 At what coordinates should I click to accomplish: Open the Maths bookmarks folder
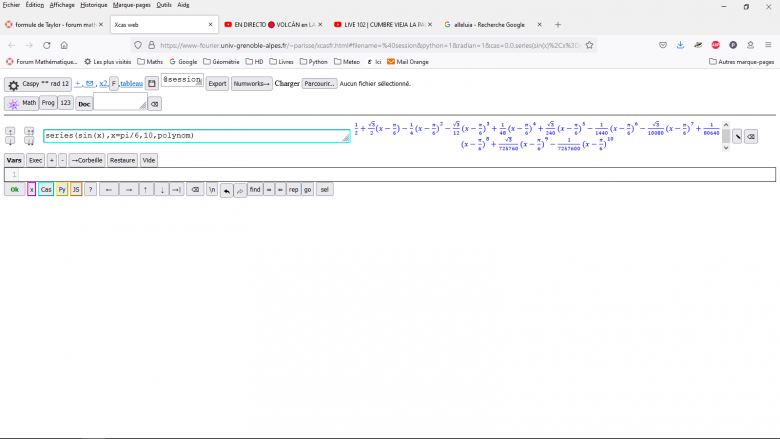click(x=150, y=62)
